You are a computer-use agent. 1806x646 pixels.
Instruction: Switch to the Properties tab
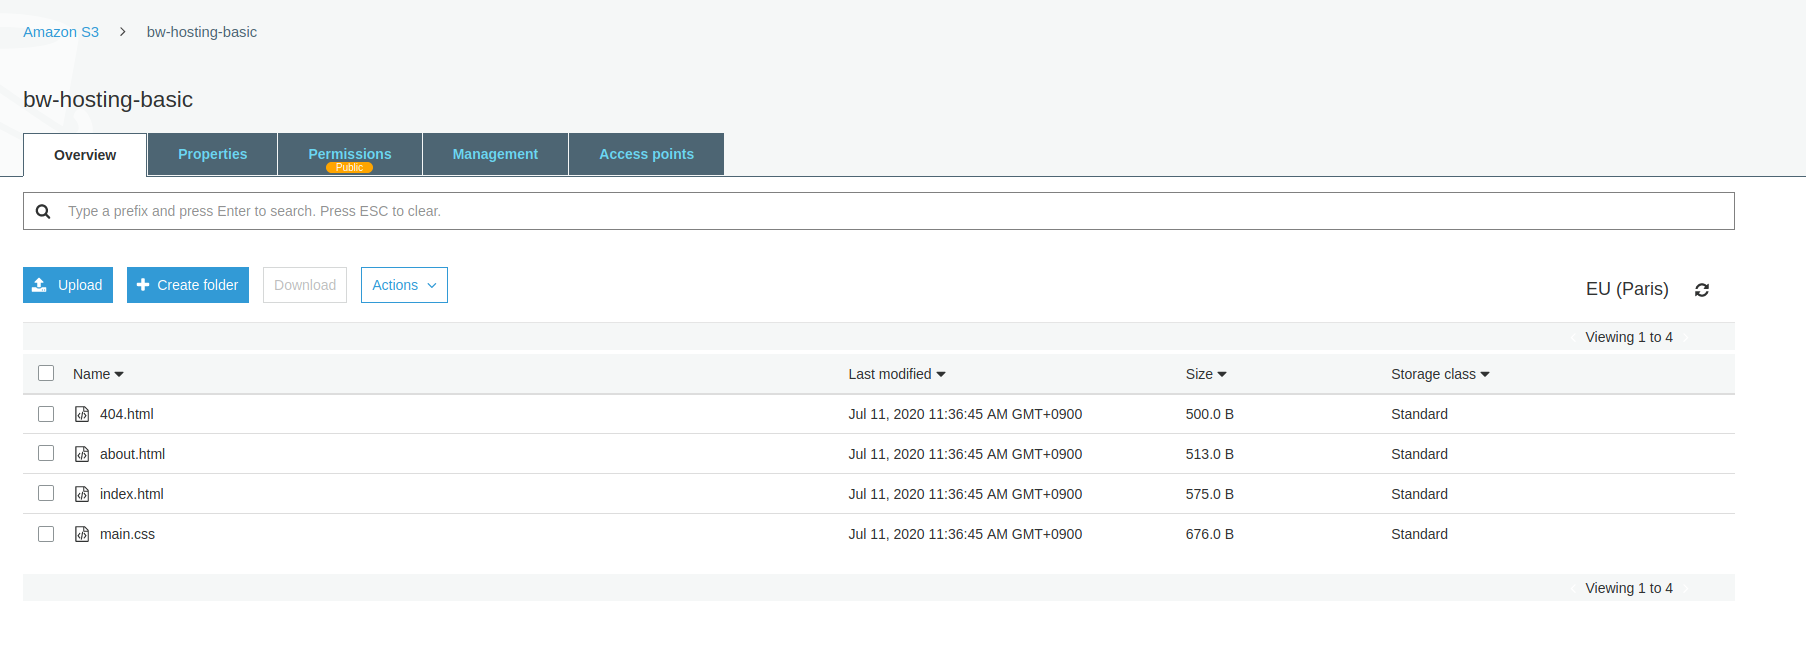tap(212, 154)
